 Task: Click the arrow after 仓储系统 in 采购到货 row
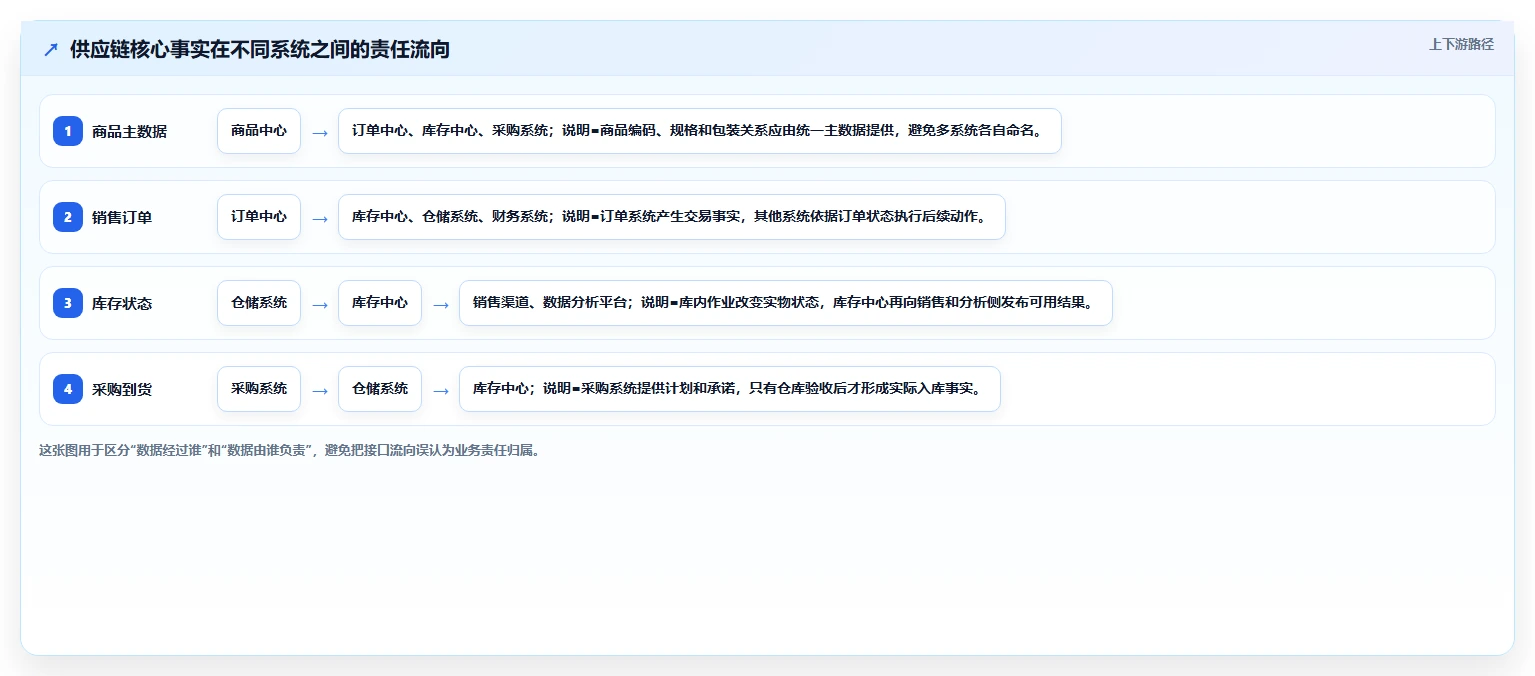click(441, 390)
